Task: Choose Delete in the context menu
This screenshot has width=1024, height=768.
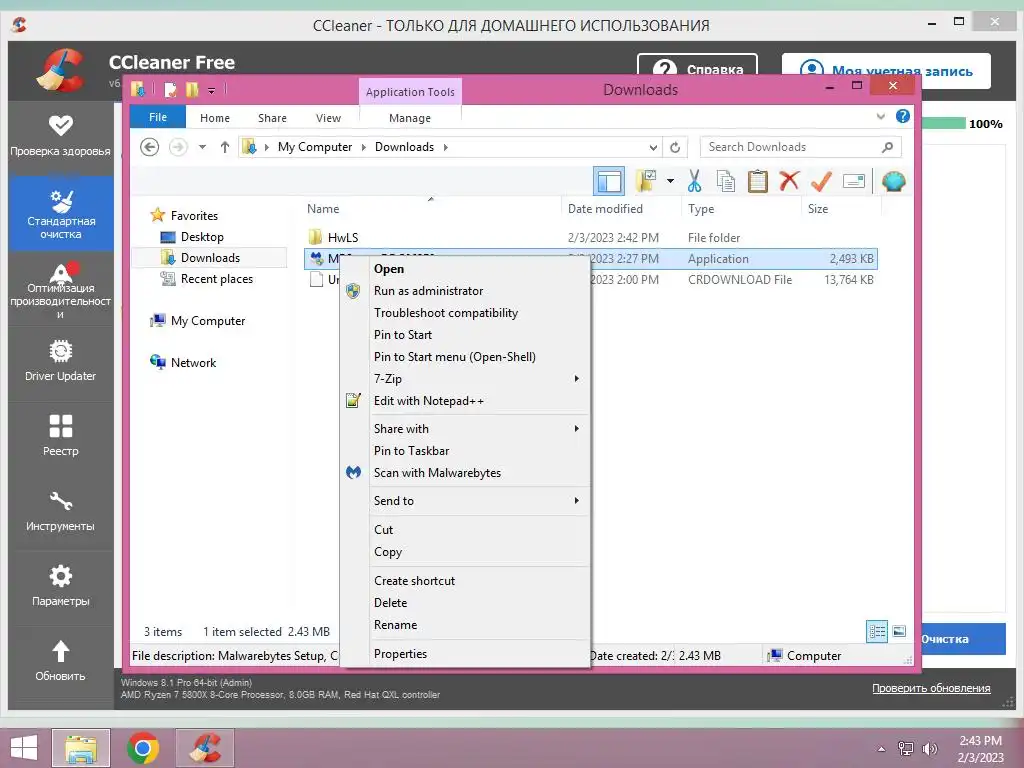Action: coord(465,603)
